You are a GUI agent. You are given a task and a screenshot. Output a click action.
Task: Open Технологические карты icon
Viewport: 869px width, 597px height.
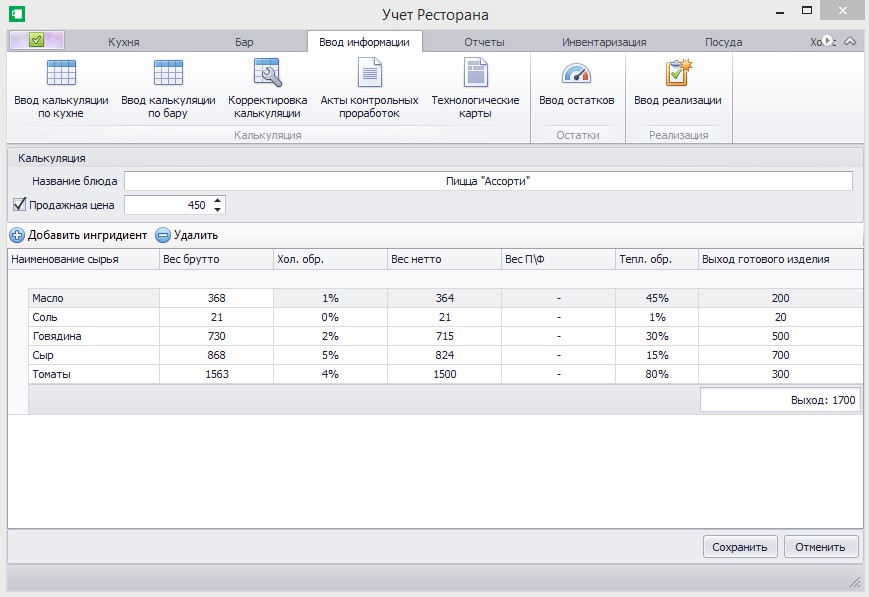[475, 74]
